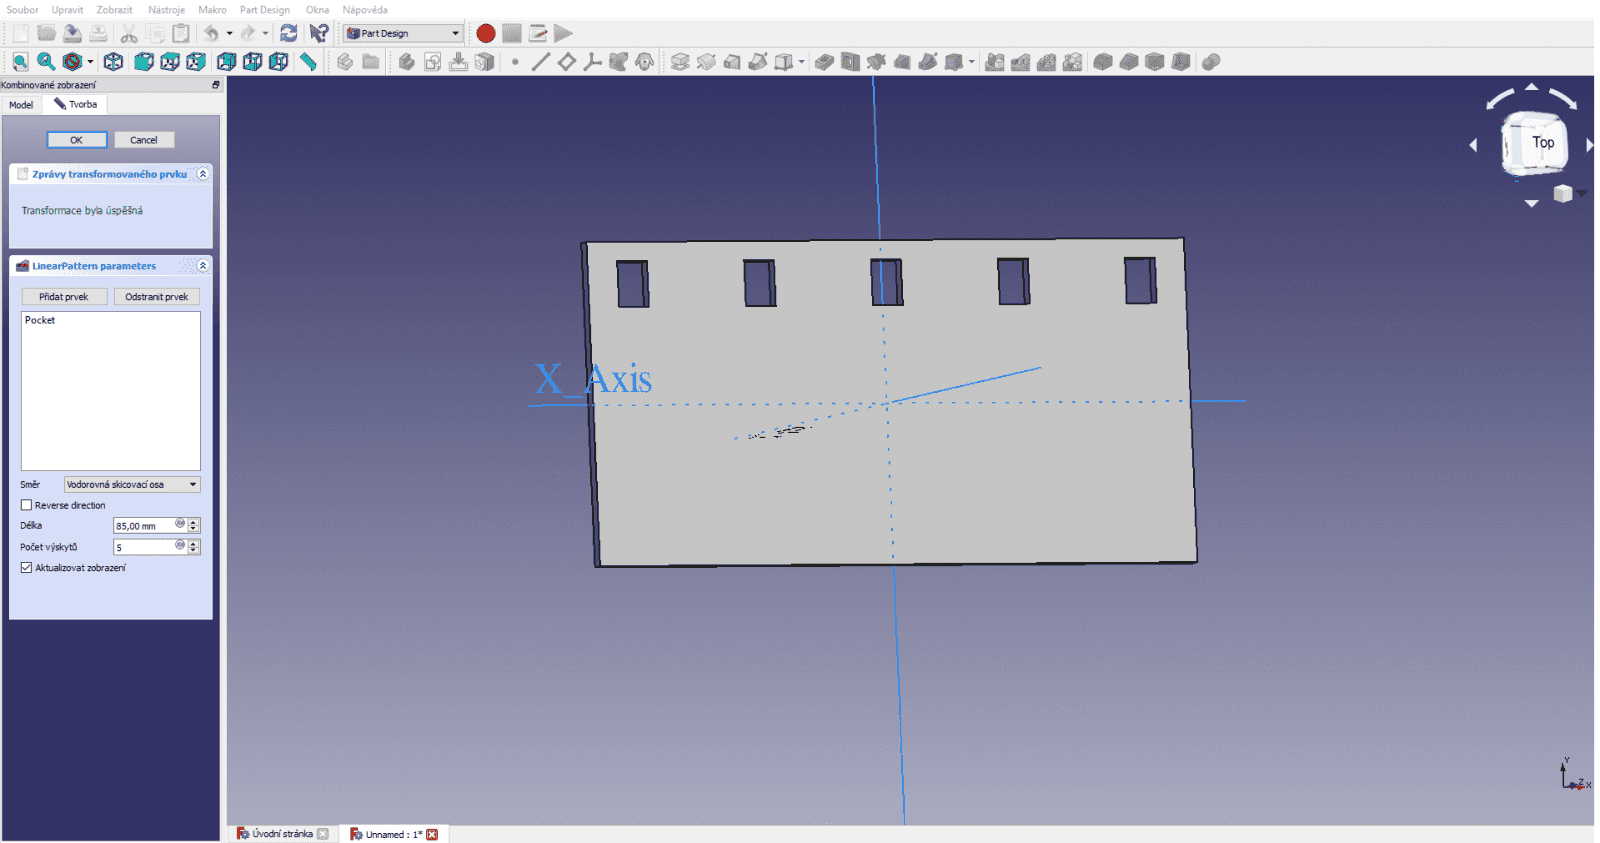Screen dimensions: 1600x843
Task: Click the Fit All zoom icon
Action: coord(20,62)
